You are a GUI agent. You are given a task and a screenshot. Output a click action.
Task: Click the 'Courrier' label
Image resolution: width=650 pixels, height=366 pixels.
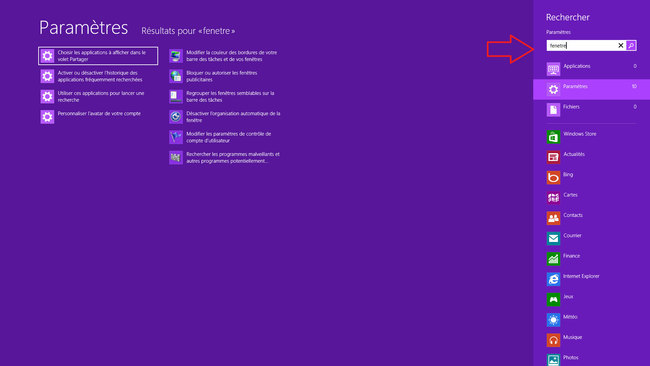point(572,235)
